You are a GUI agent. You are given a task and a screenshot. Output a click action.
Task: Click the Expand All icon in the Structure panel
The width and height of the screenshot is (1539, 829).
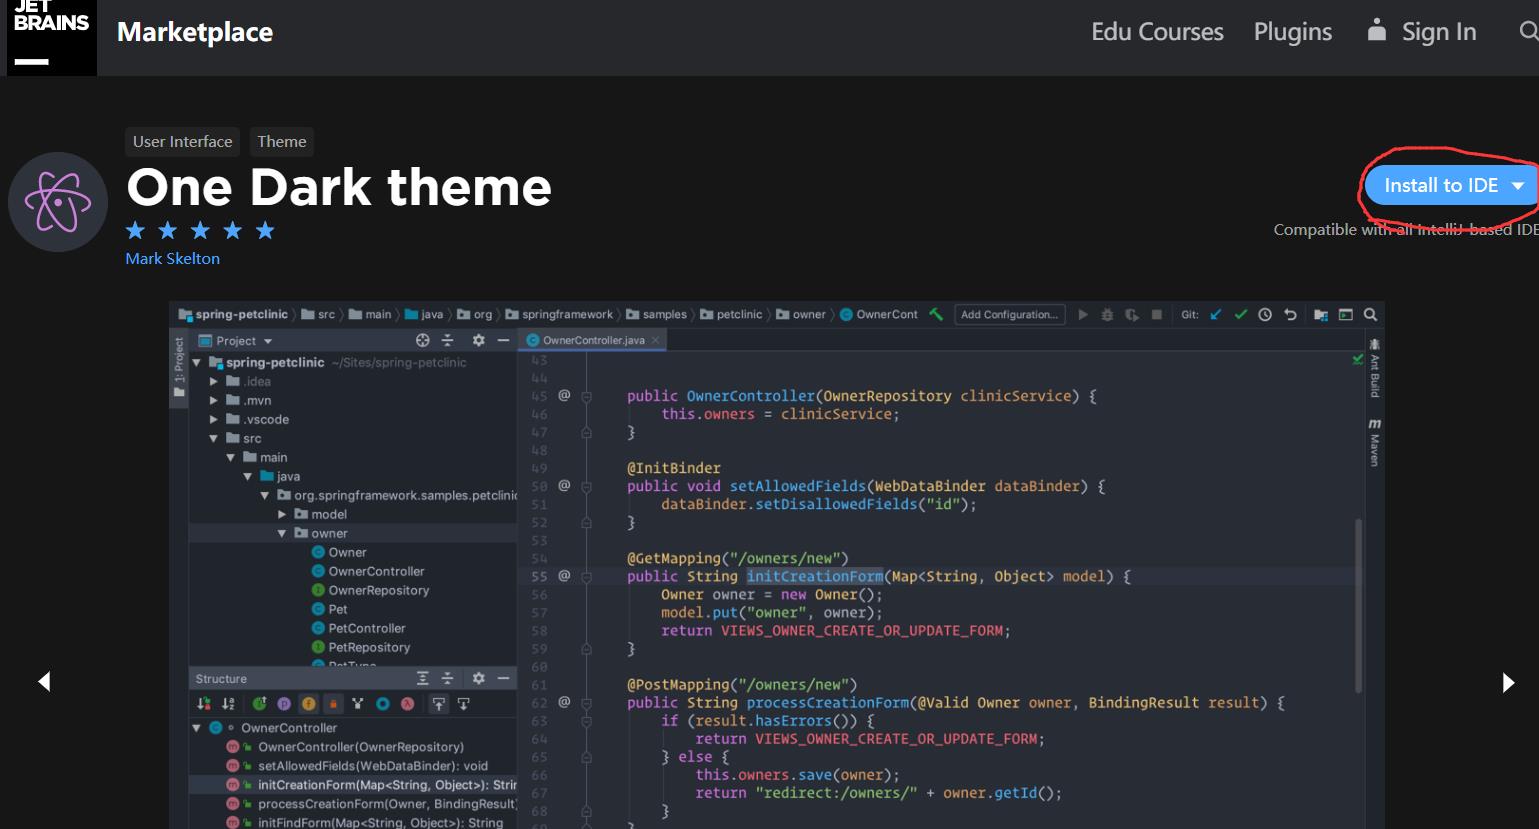click(x=422, y=678)
